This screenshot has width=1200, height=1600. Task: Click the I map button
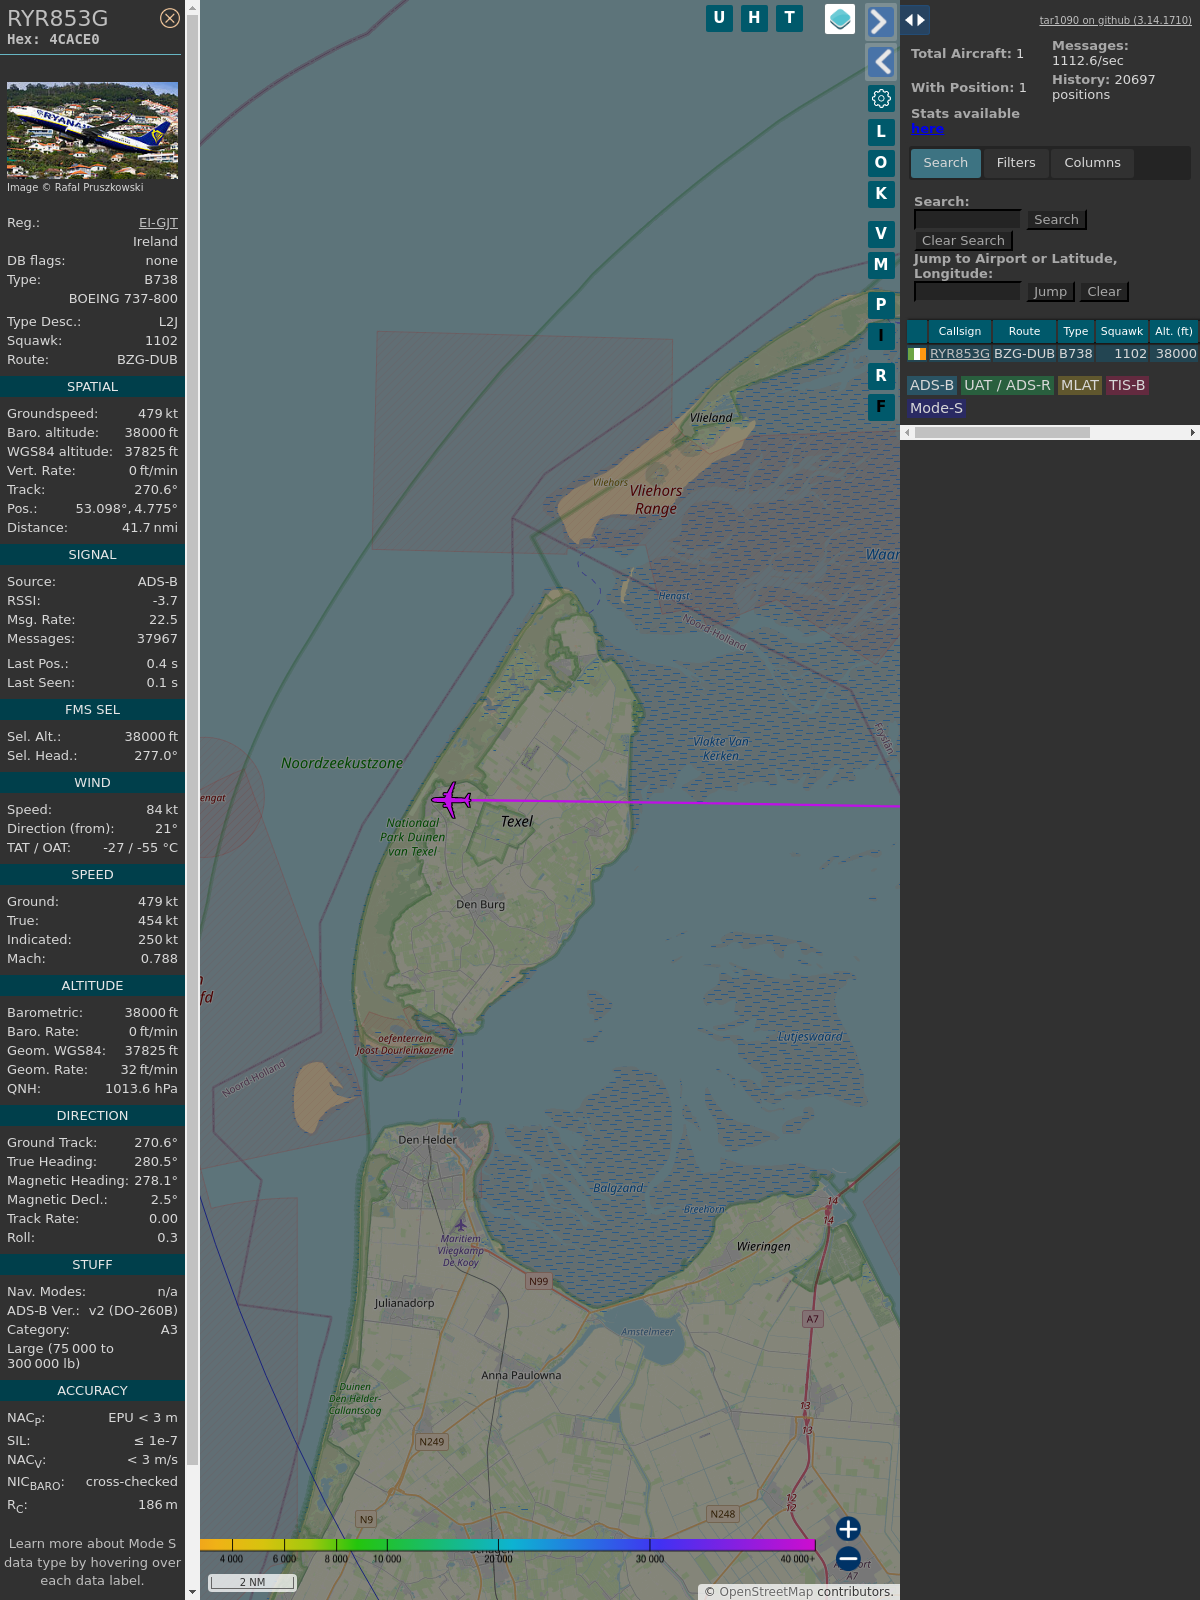881,336
